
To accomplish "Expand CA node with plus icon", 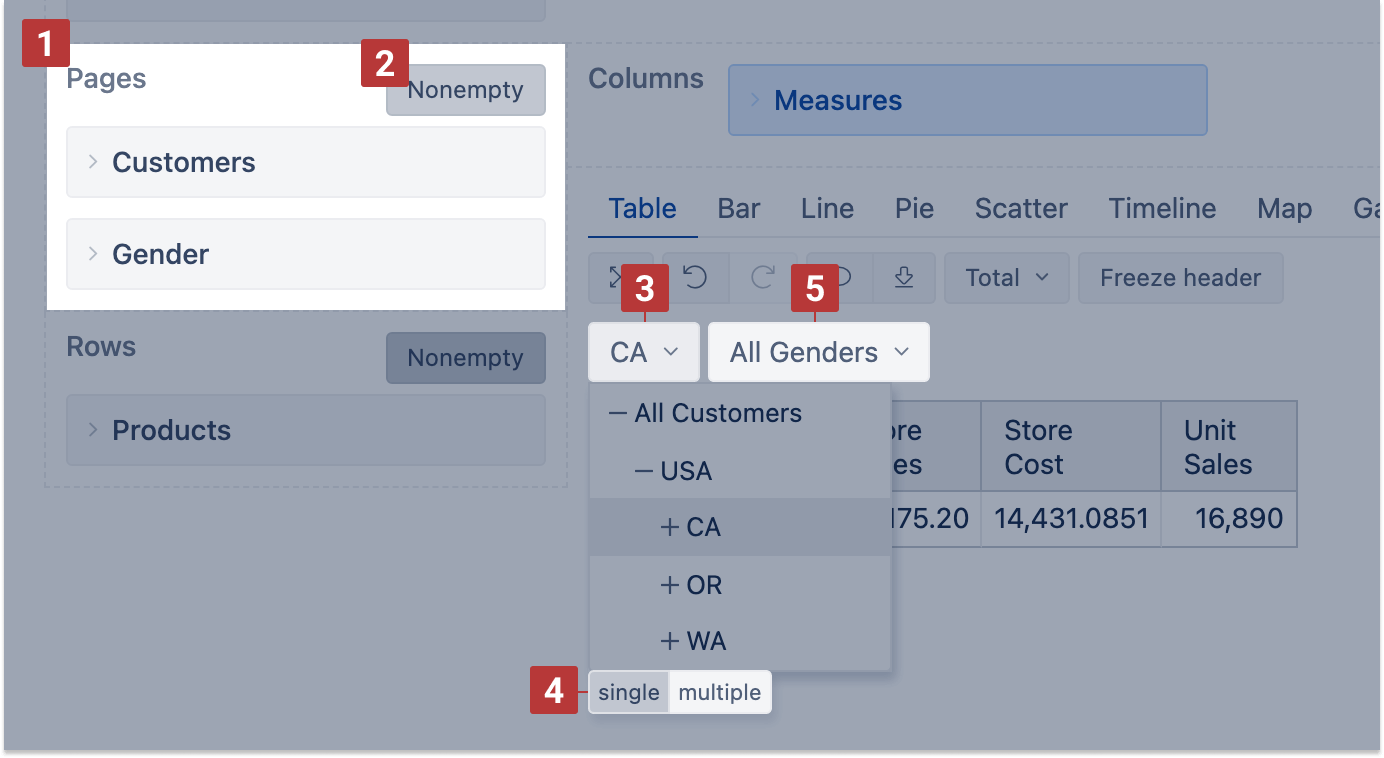I will click(x=670, y=528).
